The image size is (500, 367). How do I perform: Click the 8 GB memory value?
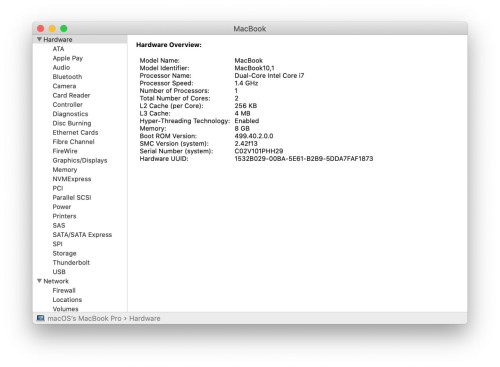coord(242,128)
